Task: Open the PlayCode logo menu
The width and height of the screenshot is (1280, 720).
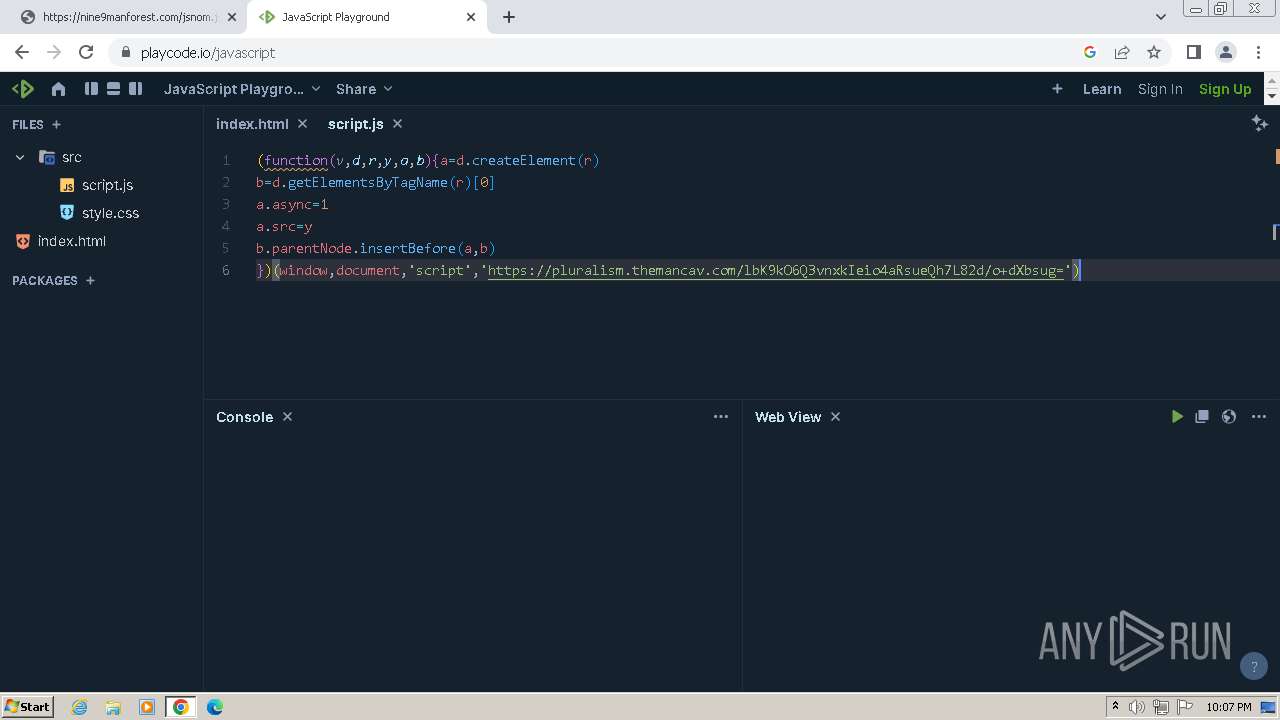Action: (x=23, y=89)
